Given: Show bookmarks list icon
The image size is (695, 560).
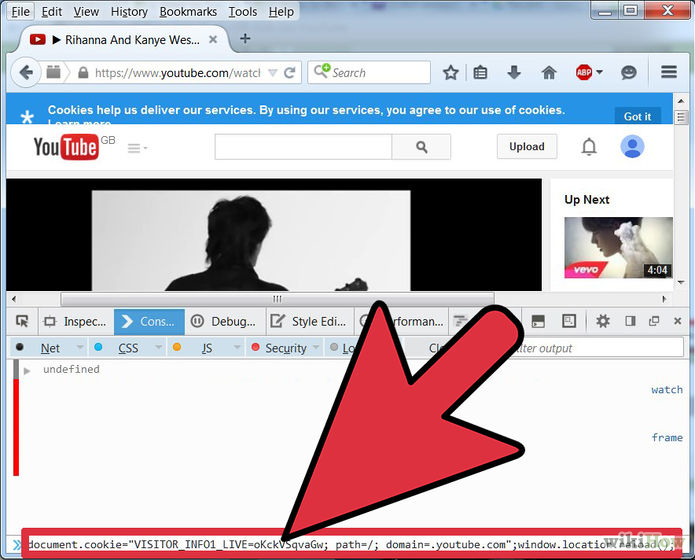Looking at the screenshot, I should pos(480,72).
